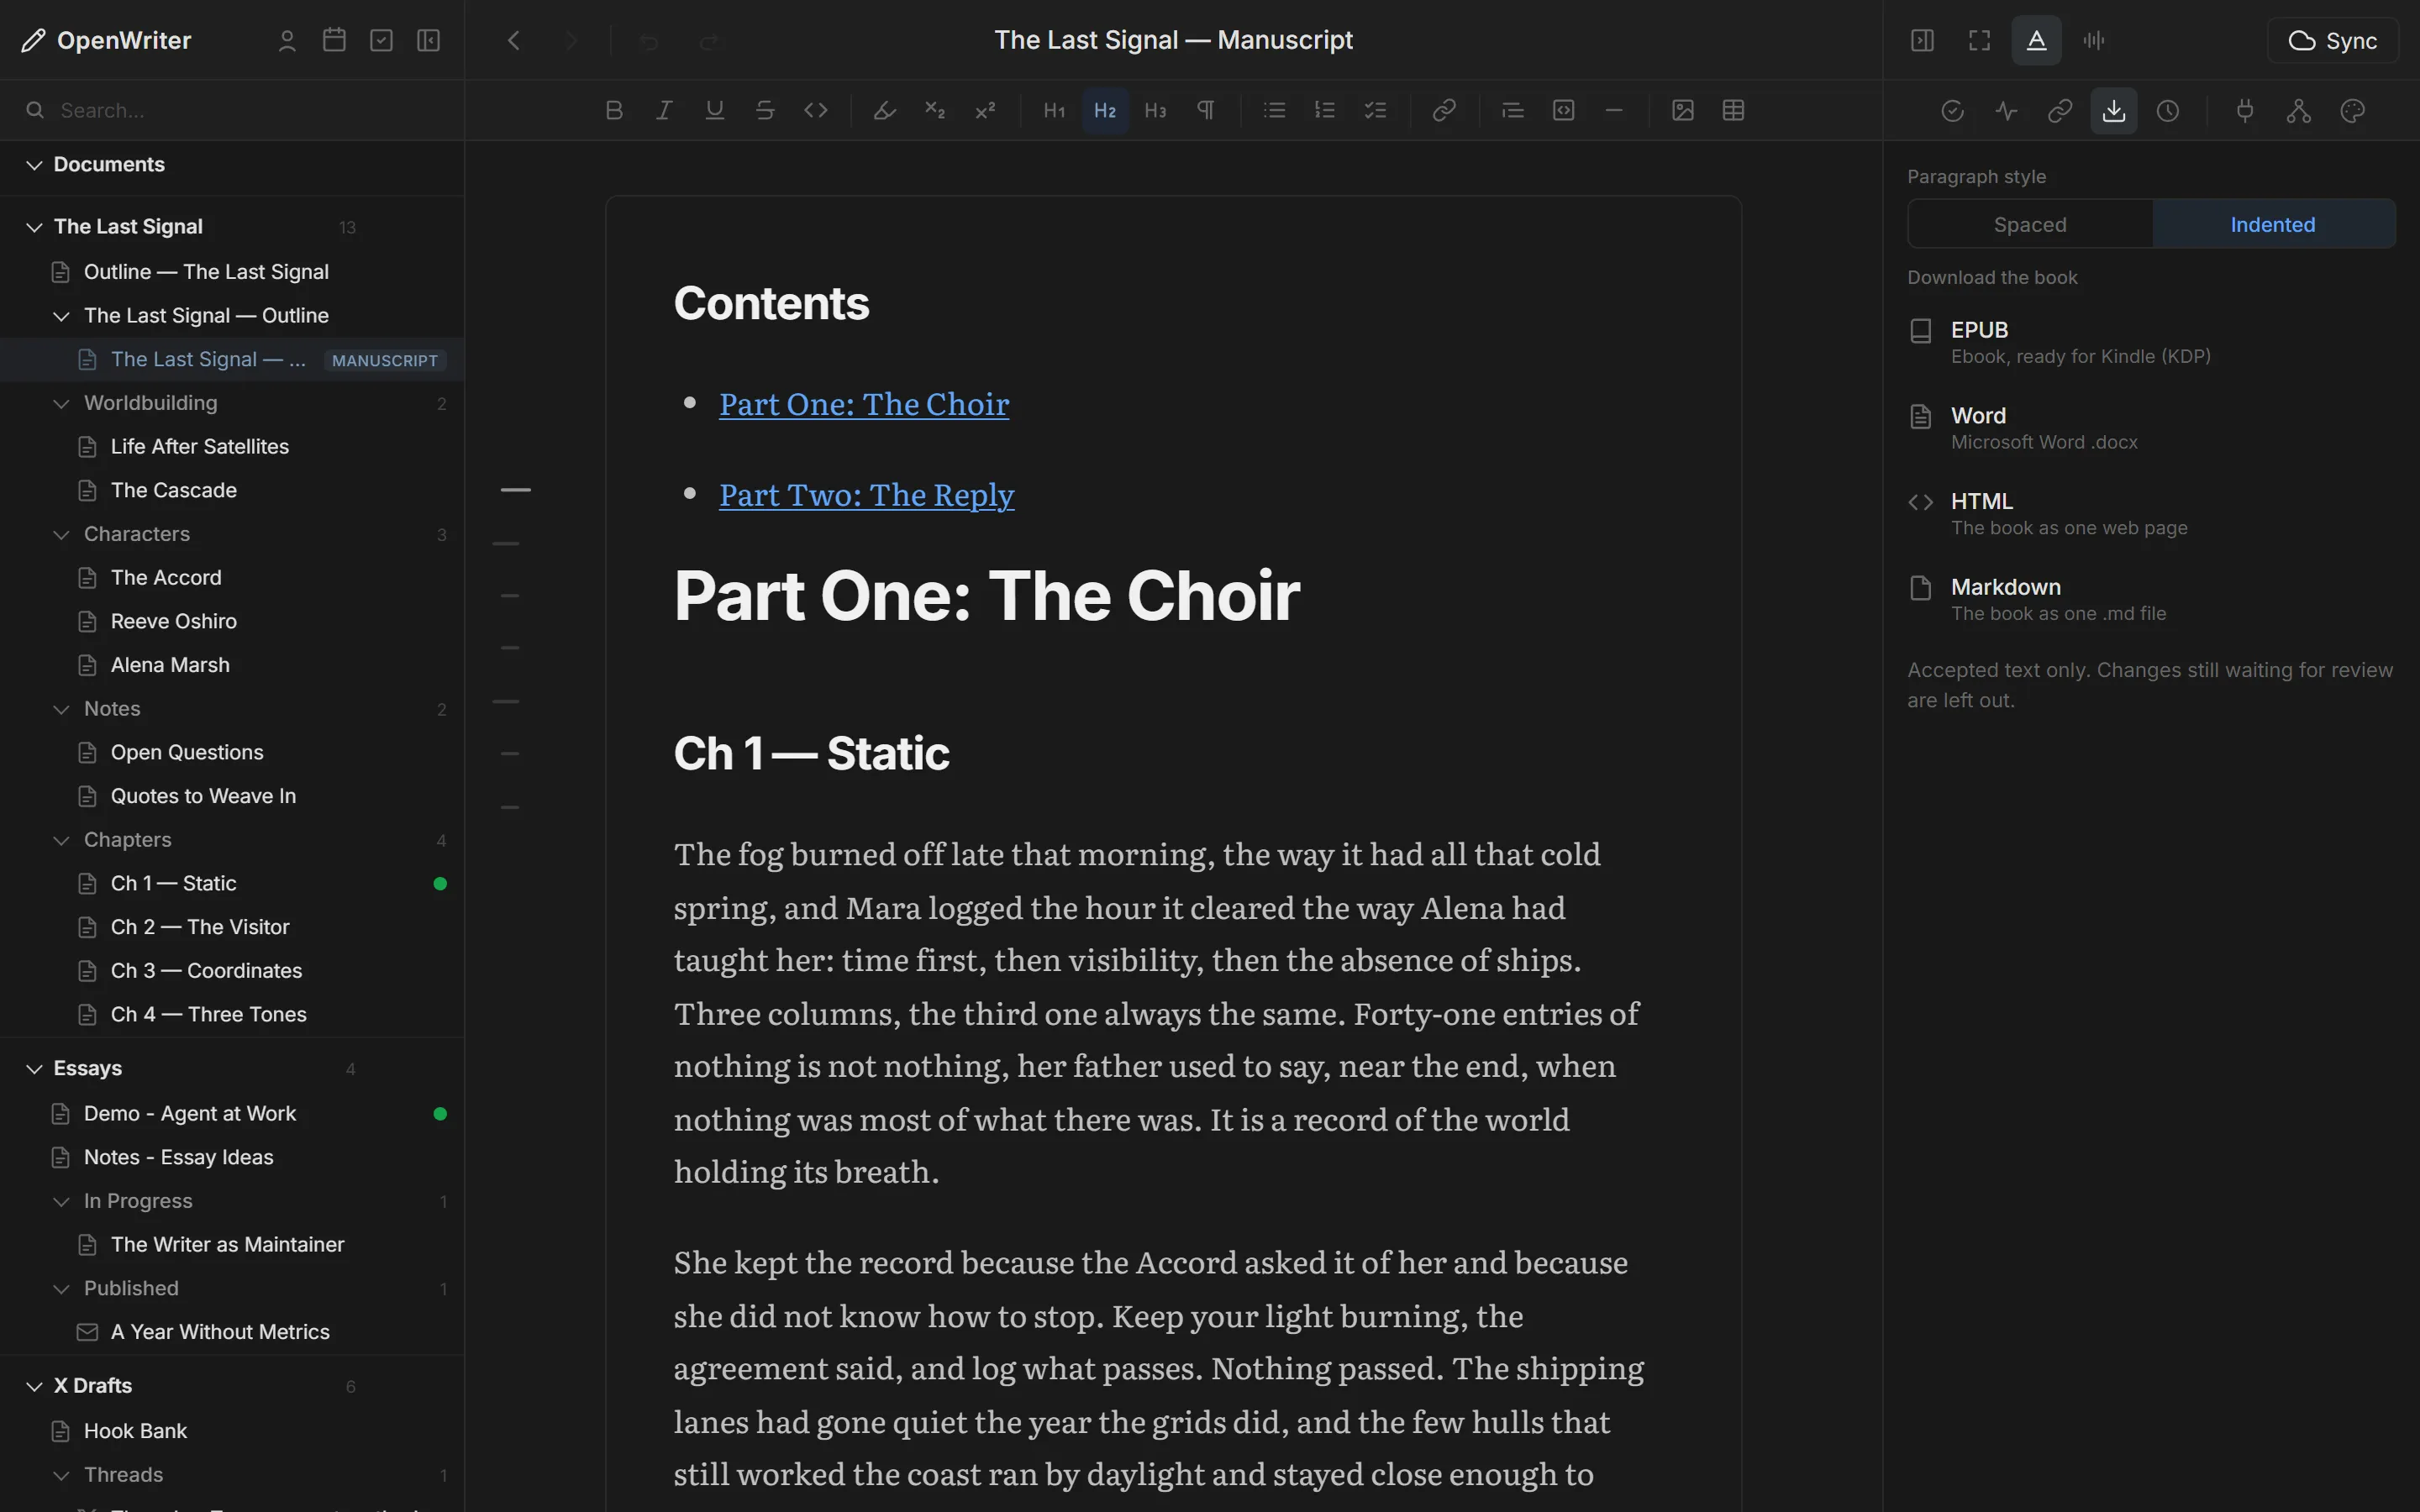Open the download/export panel icon
This screenshot has width=2420, height=1512.
(x=2114, y=111)
